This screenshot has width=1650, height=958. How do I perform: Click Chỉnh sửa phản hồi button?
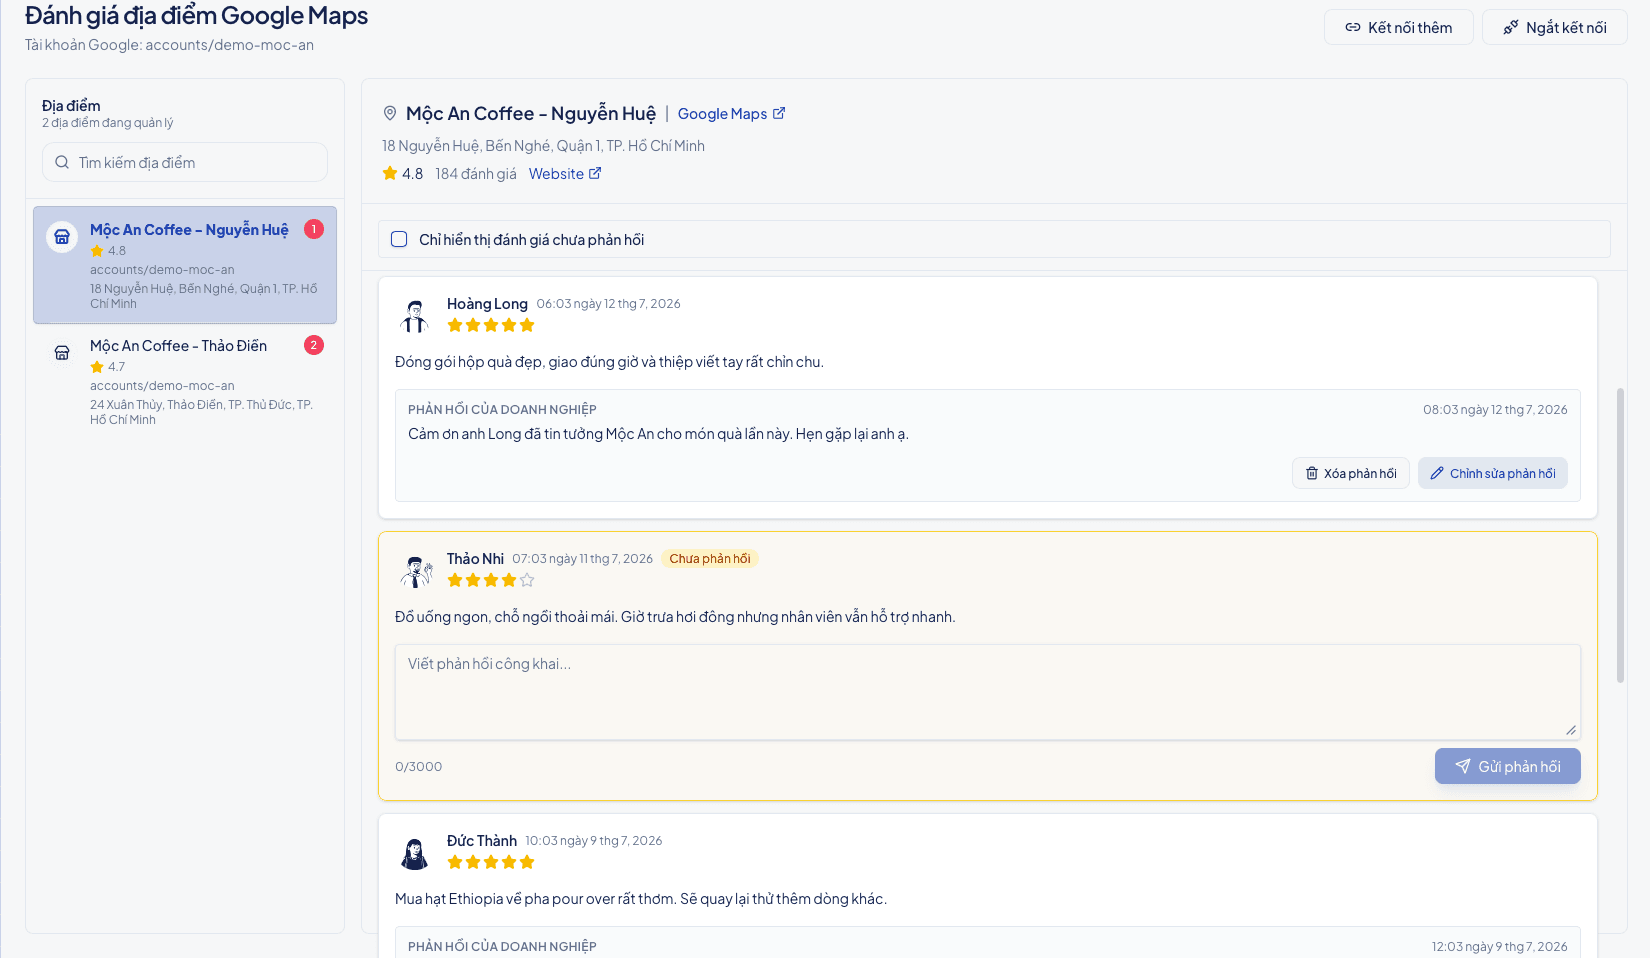coord(1493,473)
